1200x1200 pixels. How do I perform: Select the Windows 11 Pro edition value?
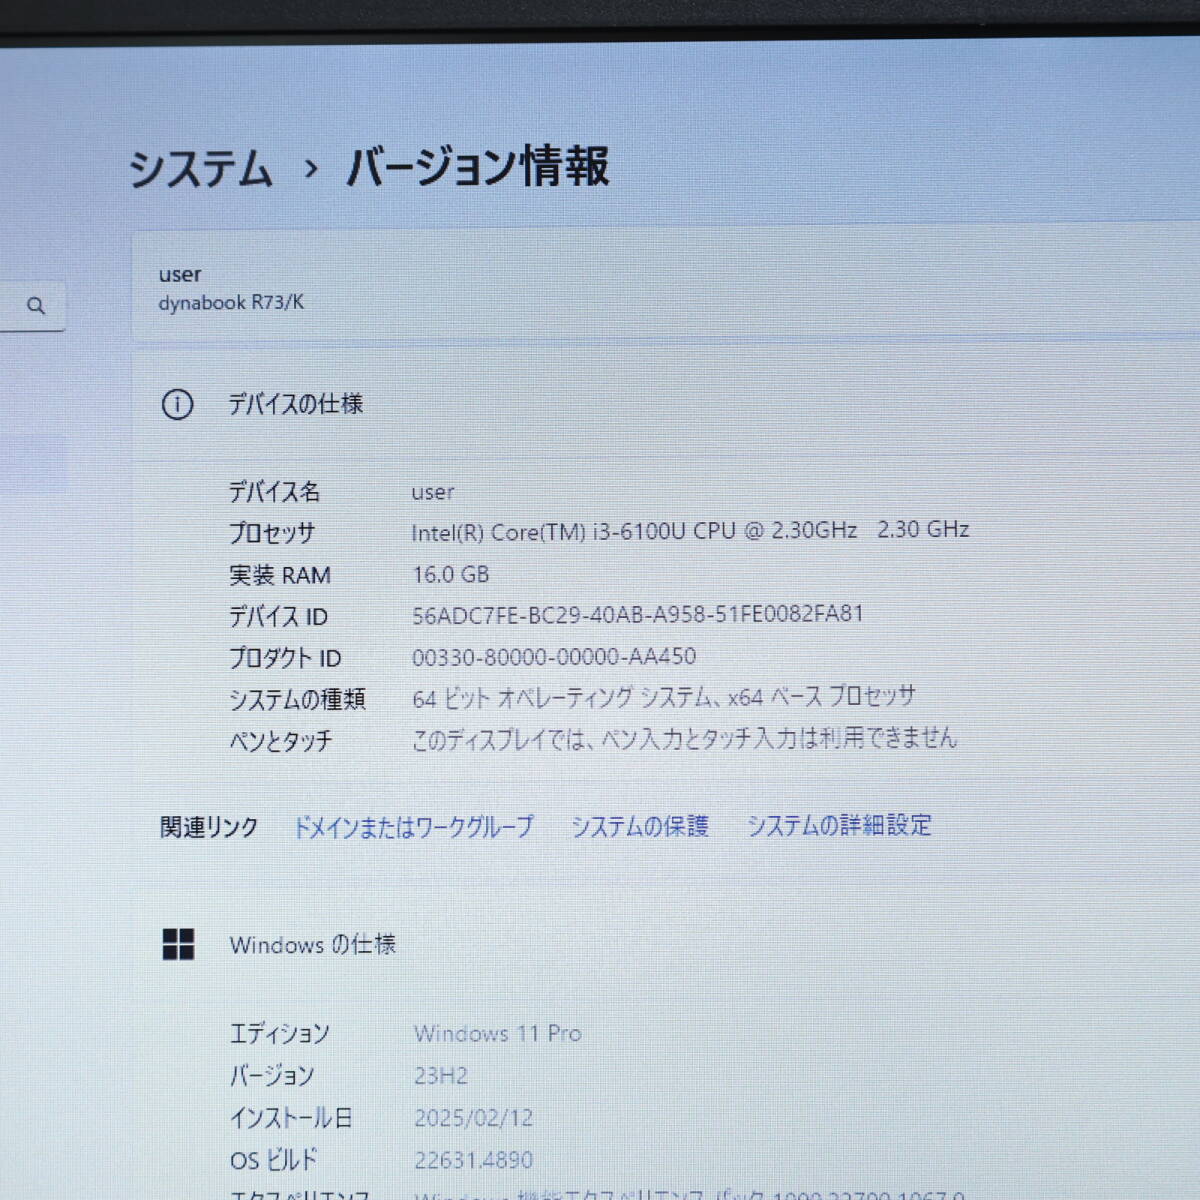pyautogui.click(x=498, y=1033)
